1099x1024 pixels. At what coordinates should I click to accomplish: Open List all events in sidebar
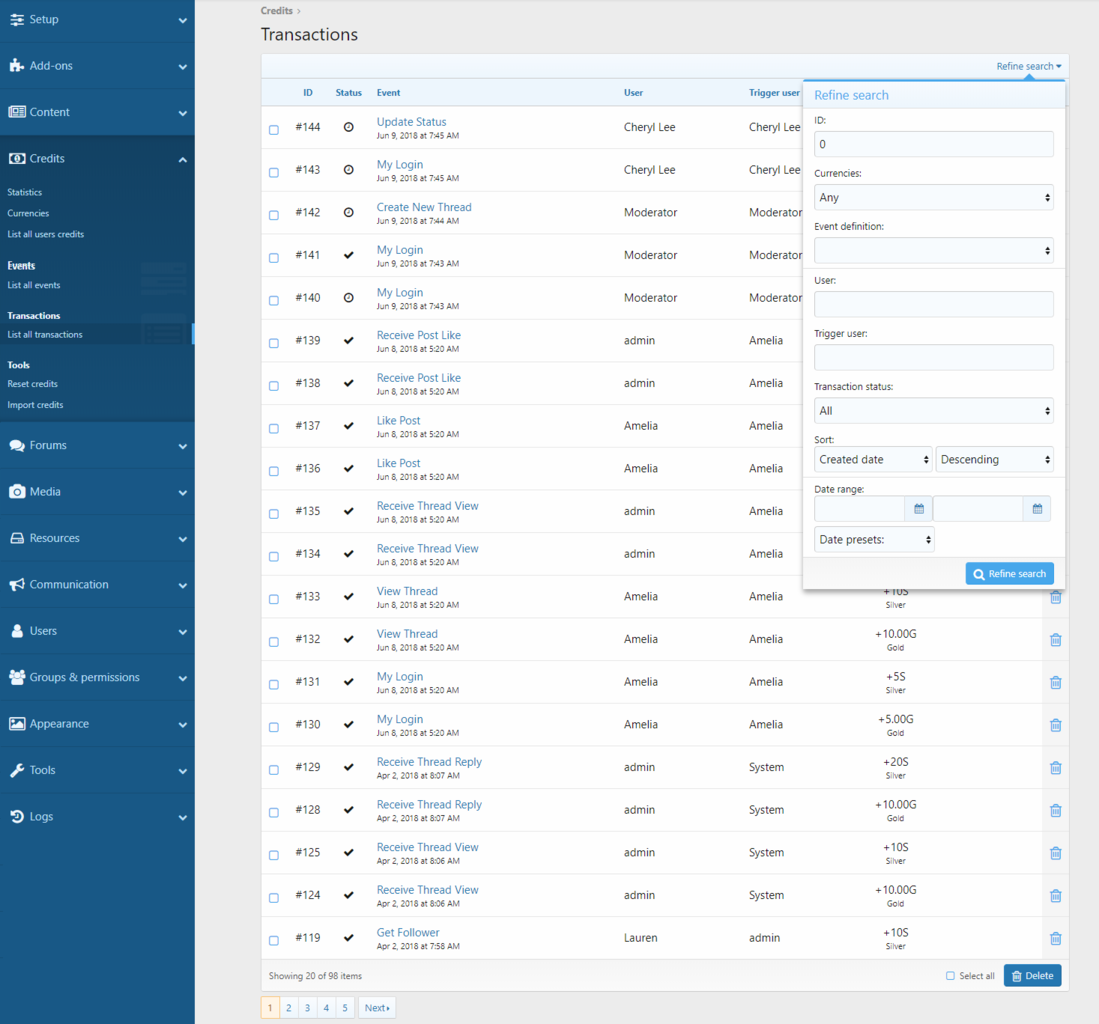coord(34,286)
